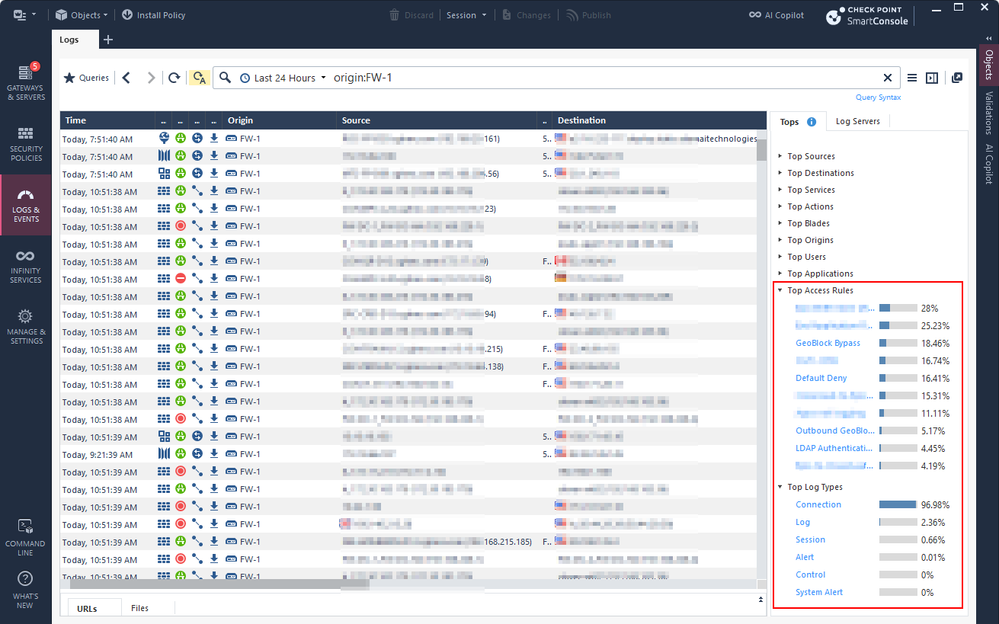Open Security Policies view
999x624 pixels.
[26, 144]
